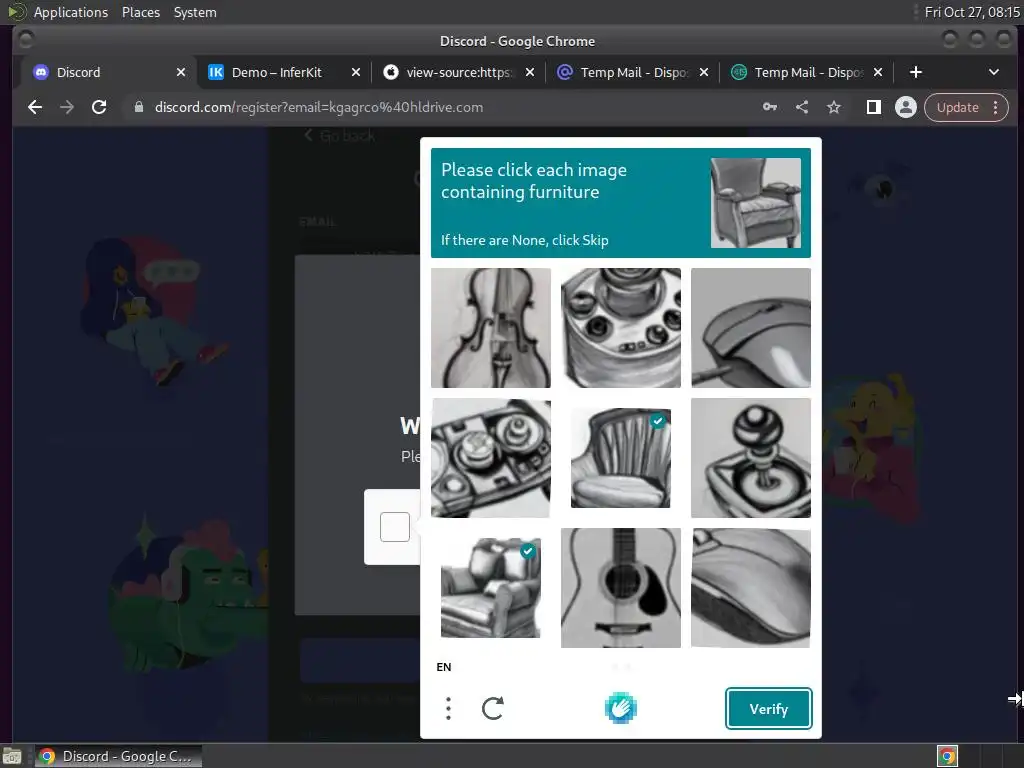Open the window menu button in title bar
1024x768 pixels.
coord(26,40)
